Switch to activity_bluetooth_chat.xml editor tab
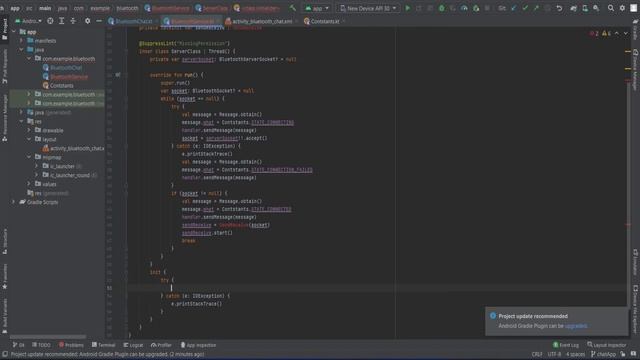The image size is (640, 360). 262,21
